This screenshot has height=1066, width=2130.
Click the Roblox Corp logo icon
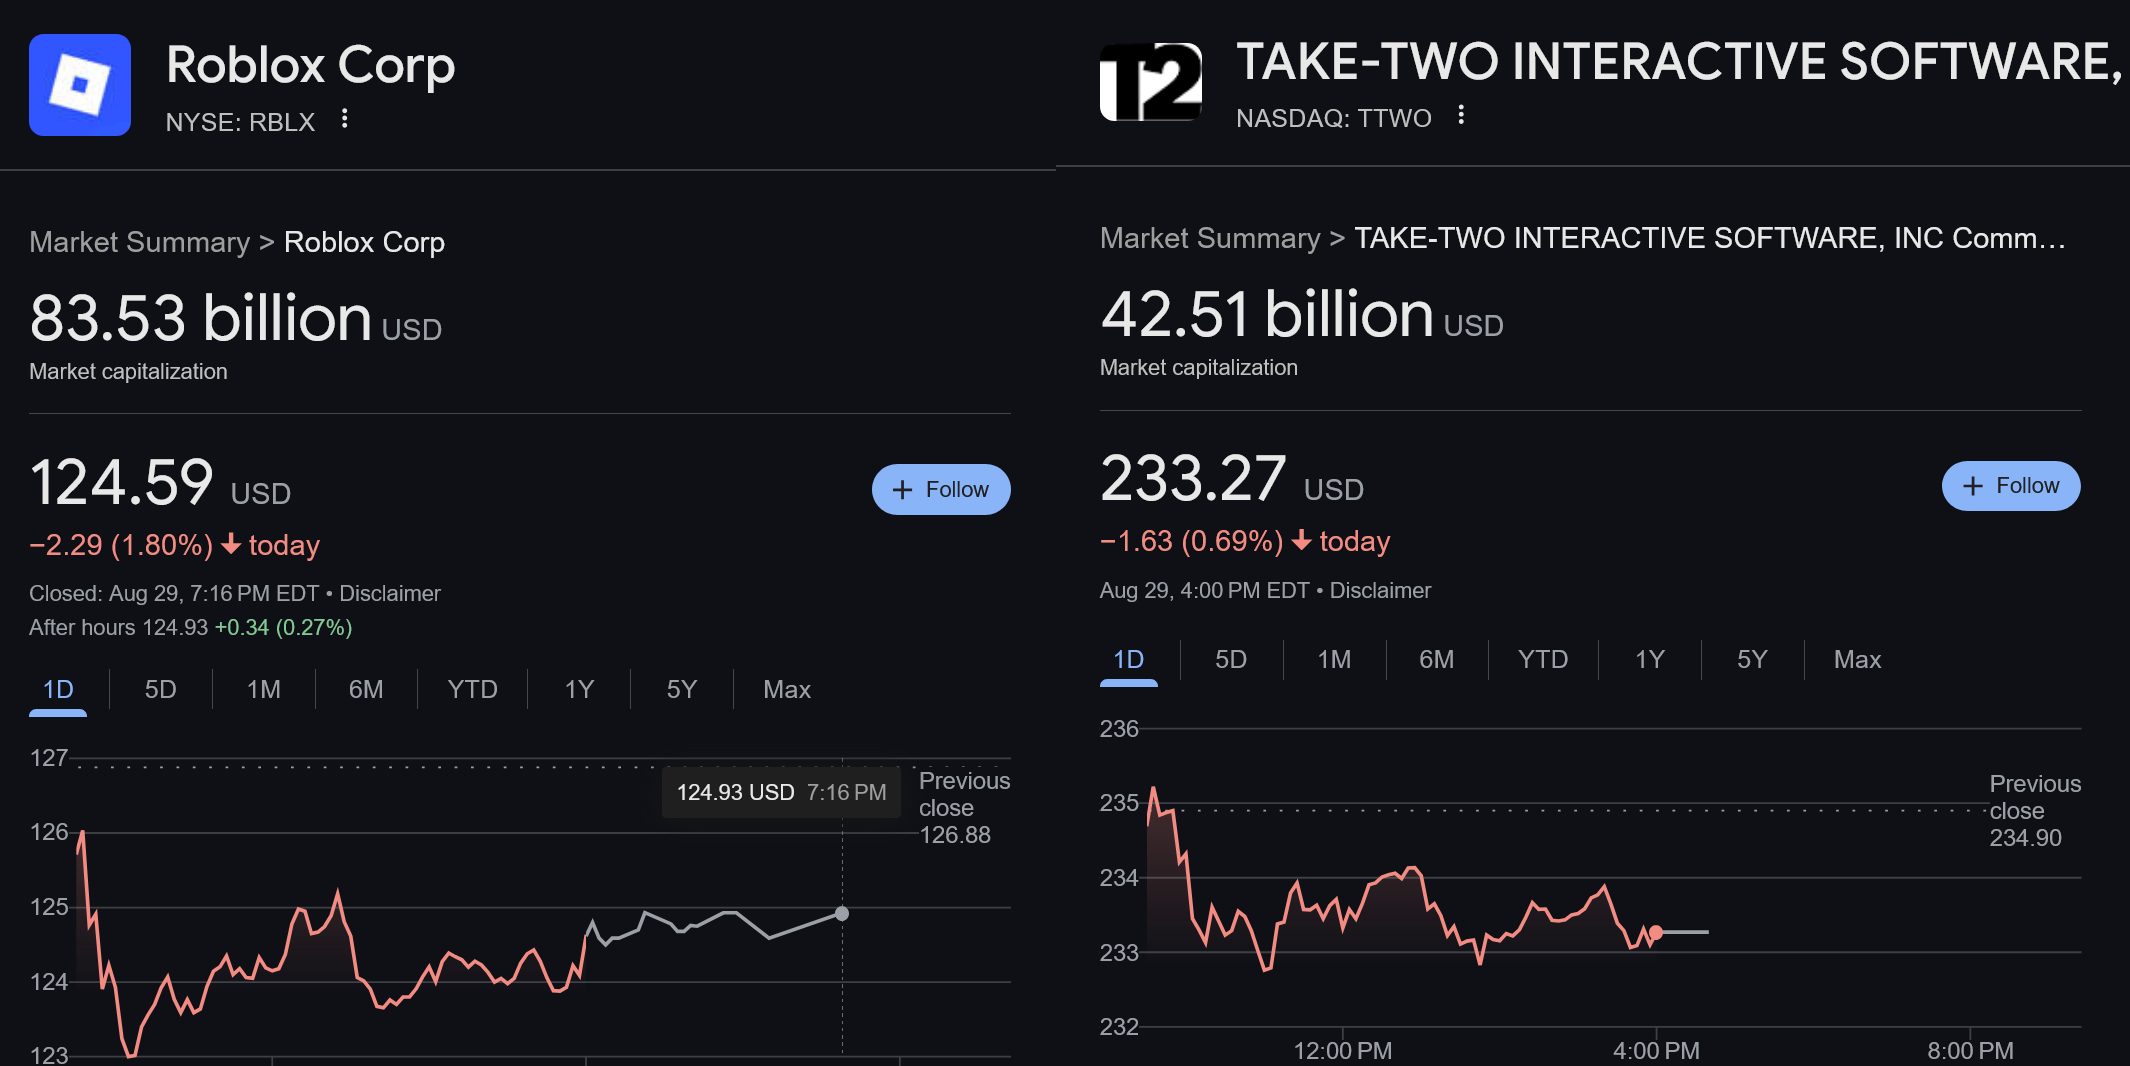(80, 85)
